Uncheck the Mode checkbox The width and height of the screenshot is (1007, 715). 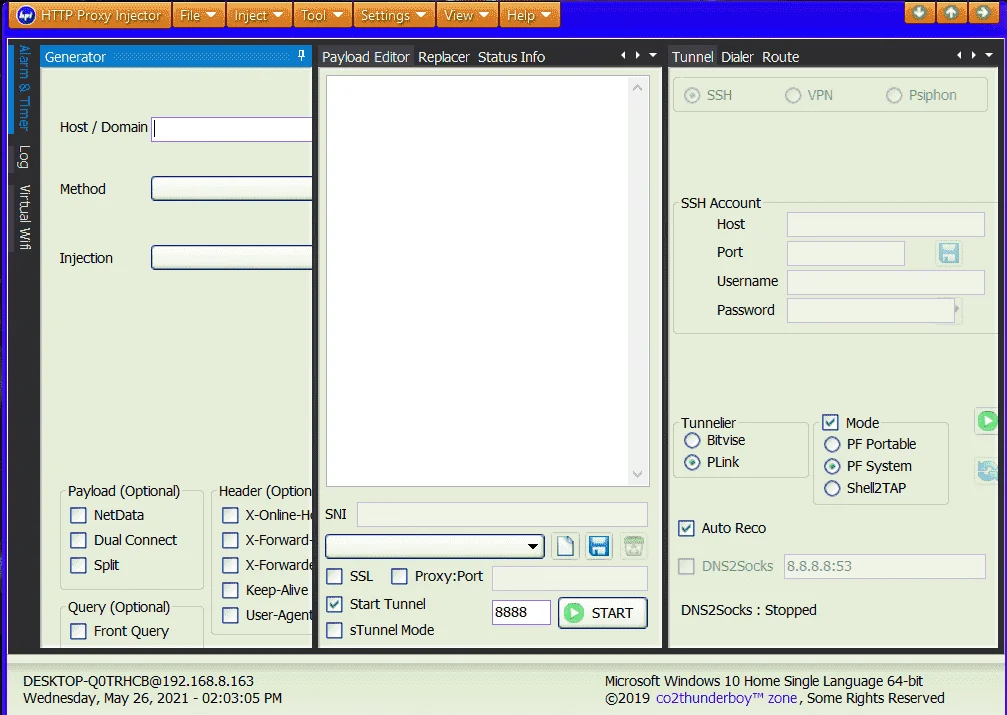tap(830, 423)
